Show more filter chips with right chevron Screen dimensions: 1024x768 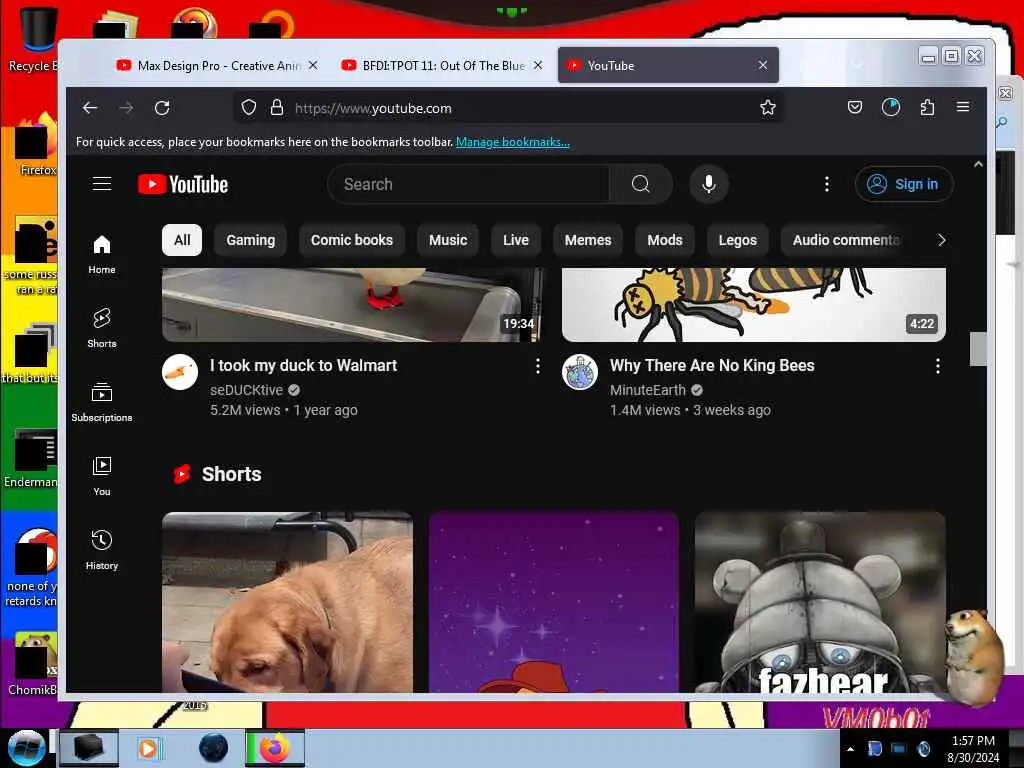(942, 240)
